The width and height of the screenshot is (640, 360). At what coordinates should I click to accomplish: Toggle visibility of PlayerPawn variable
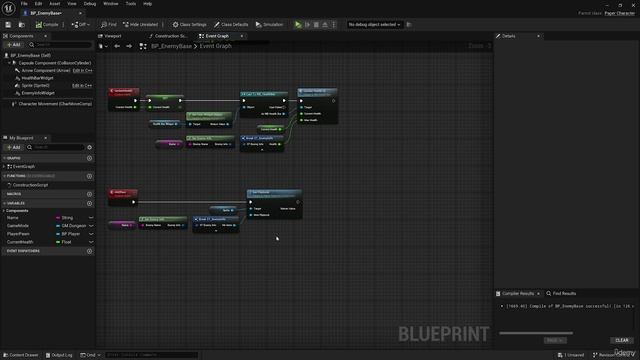click(x=91, y=234)
